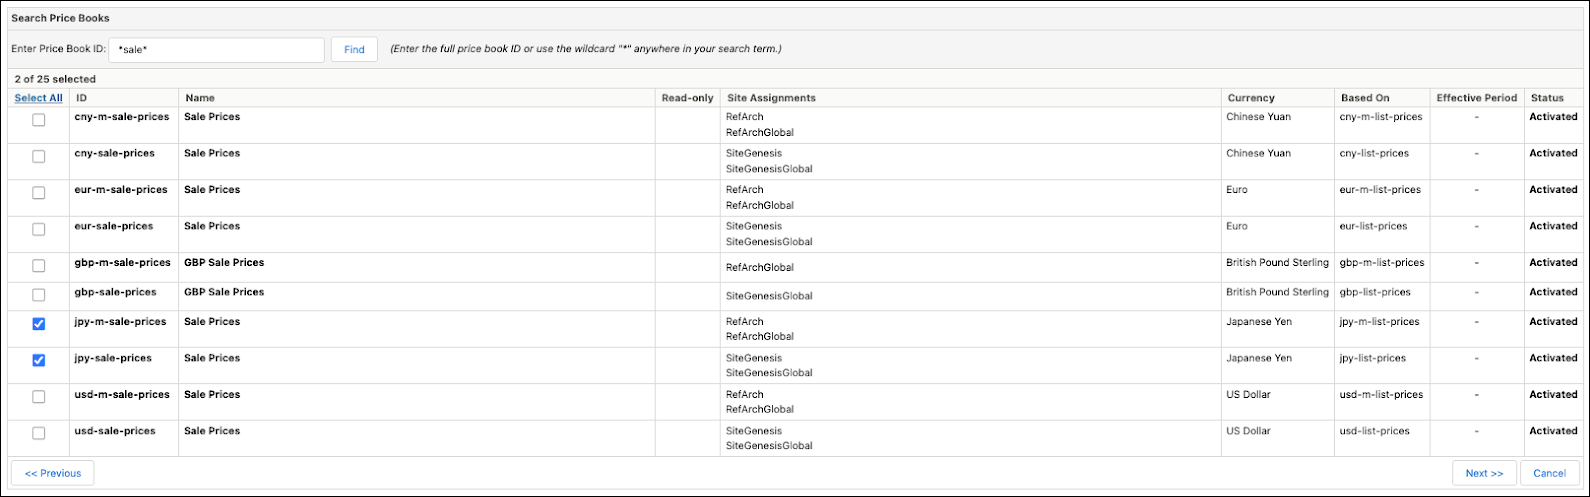Uncheck the jpy-m-sale-prices checkbox
The image size is (1590, 497).
click(39, 324)
